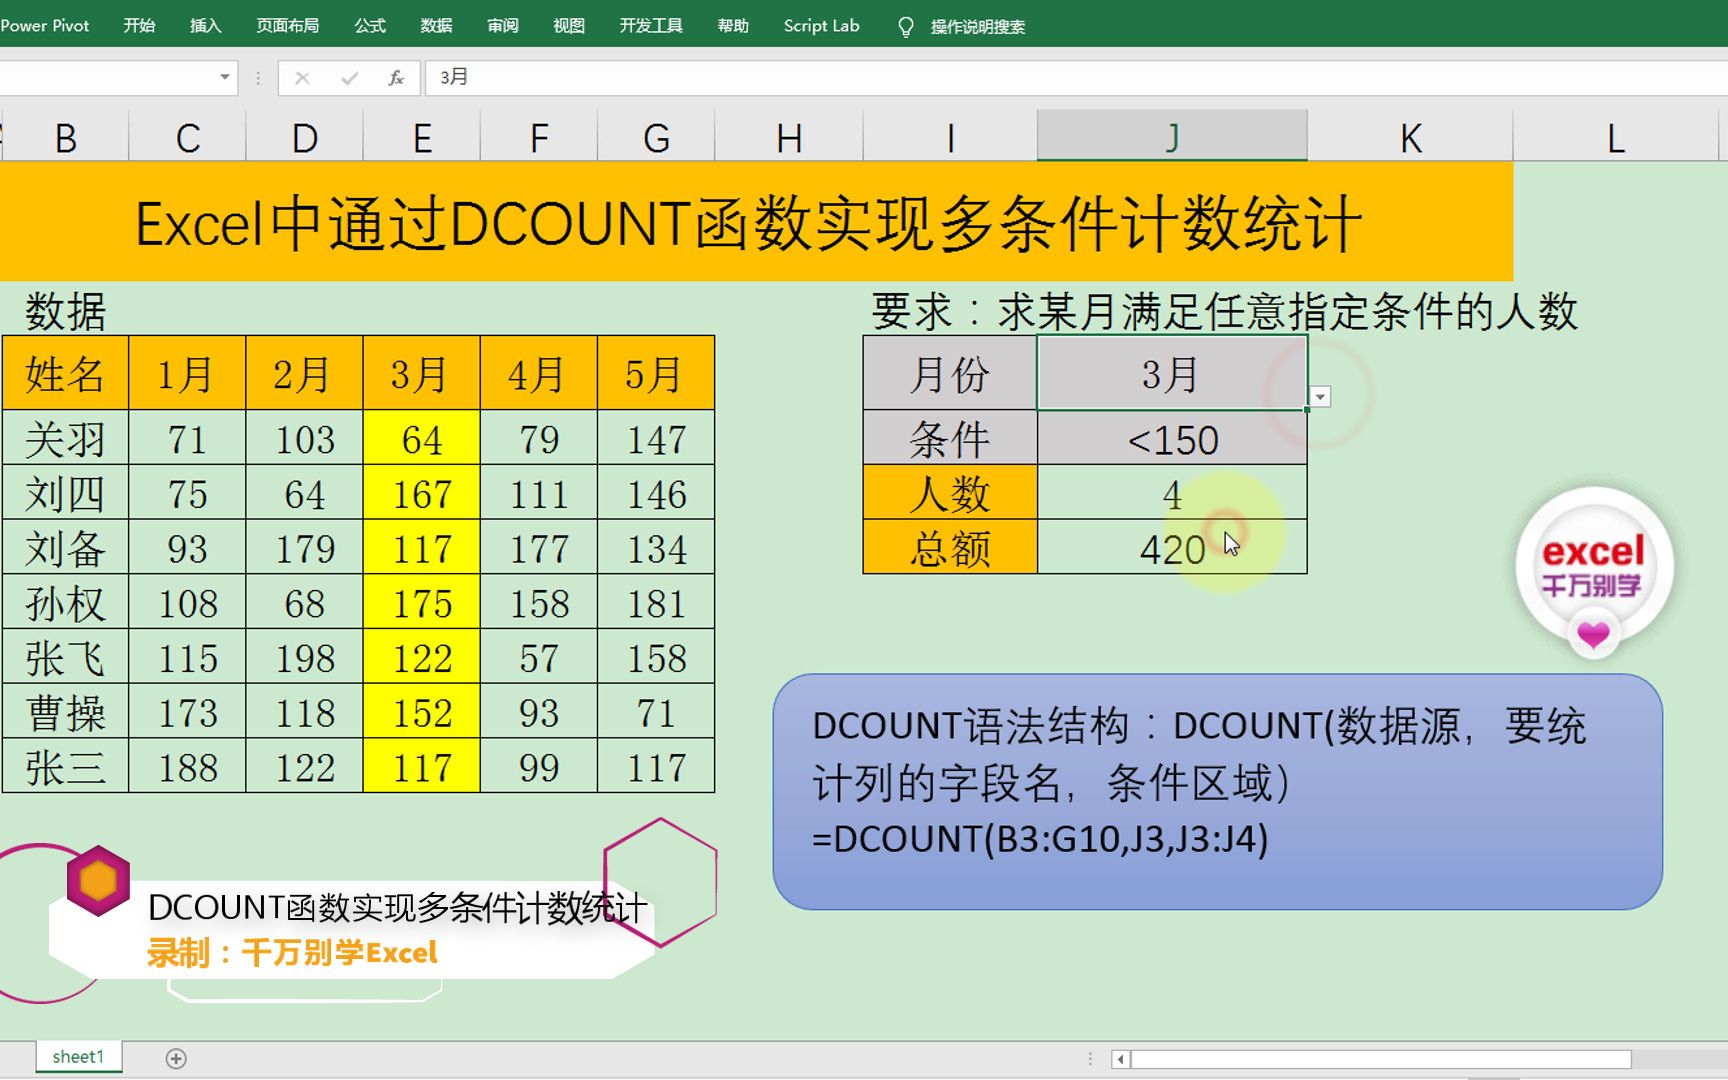This screenshot has height=1080, width=1728.
Task: Open the 页面布局 ribbon tab
Action: pyautogui.click(x=287, y=26)
